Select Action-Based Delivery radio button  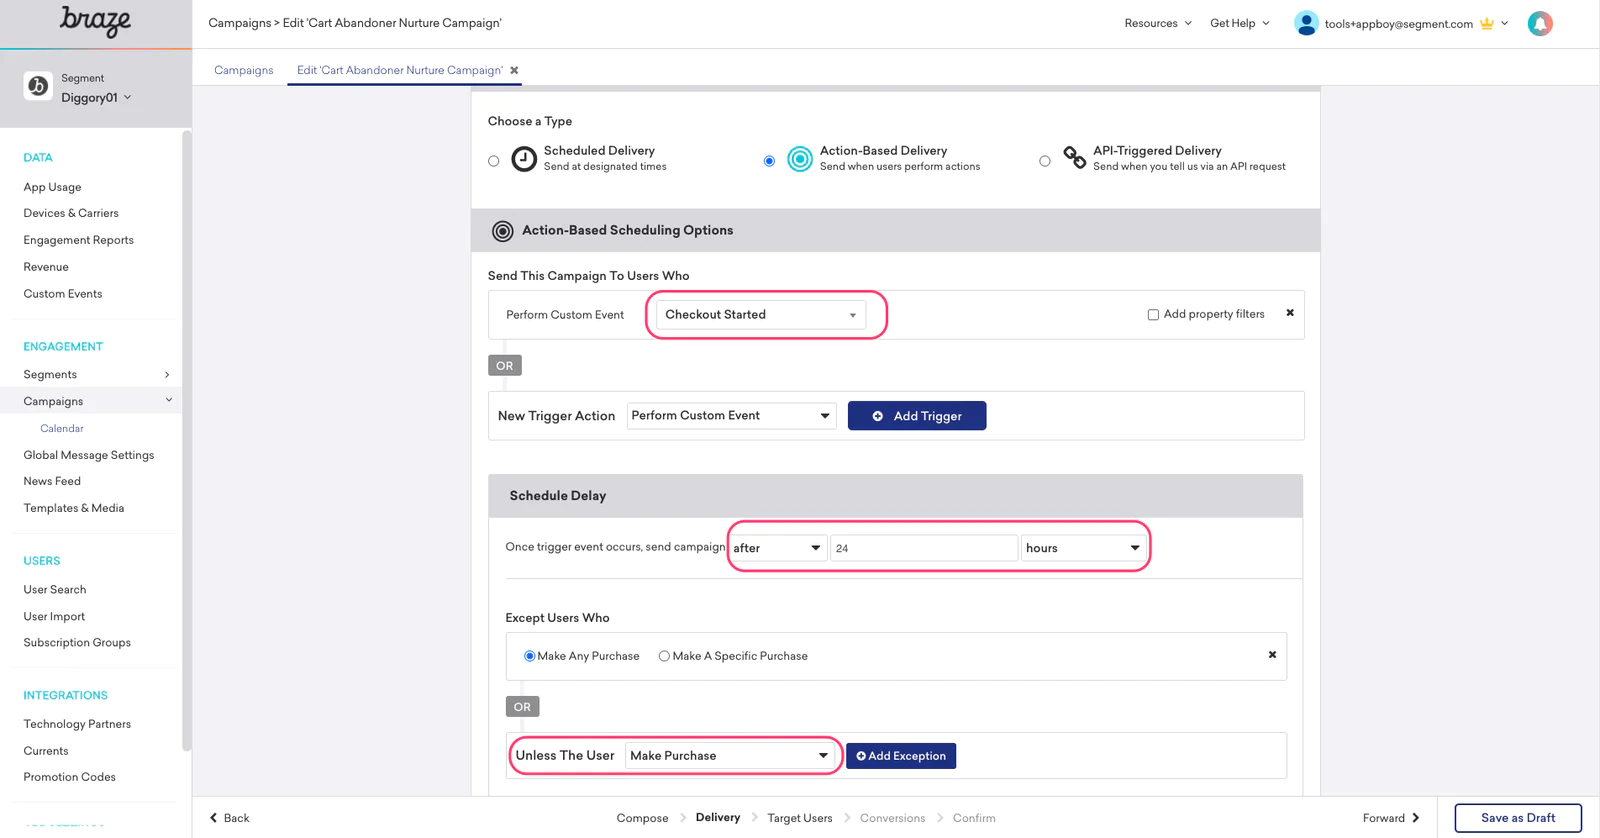pos(769,161)
